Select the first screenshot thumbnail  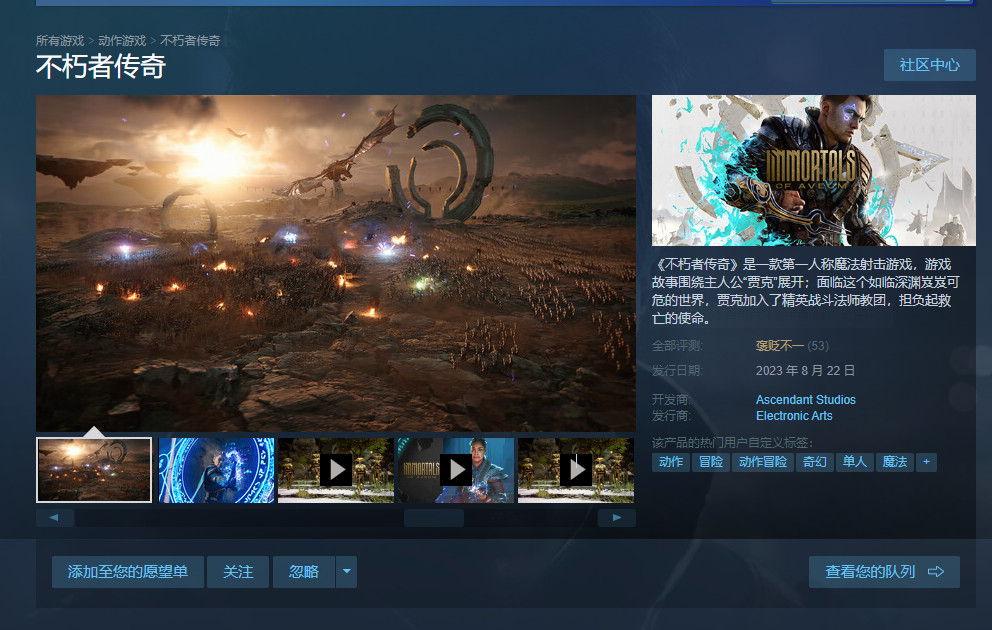(94, 470)
